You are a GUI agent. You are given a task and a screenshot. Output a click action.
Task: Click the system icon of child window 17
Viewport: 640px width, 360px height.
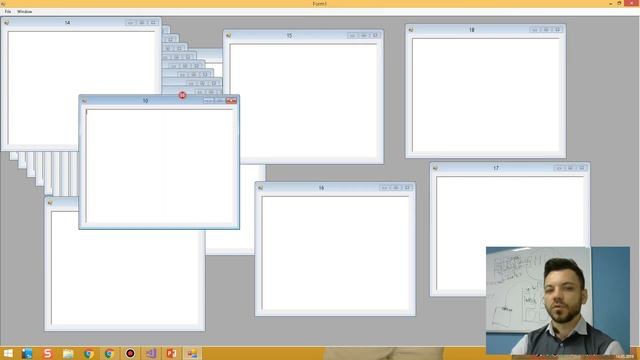(435, 168)
